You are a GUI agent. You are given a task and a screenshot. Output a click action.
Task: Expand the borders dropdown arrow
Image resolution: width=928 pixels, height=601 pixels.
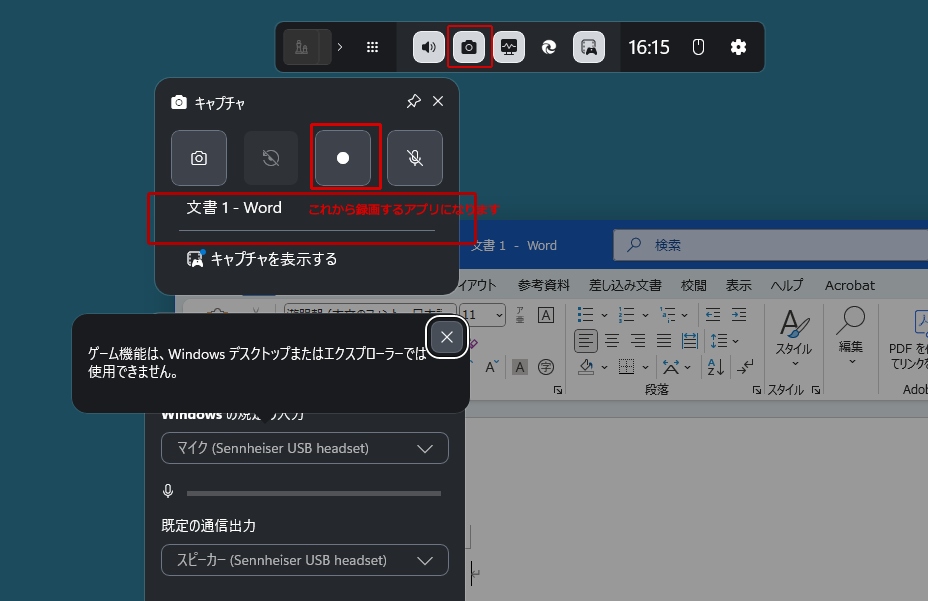(645, 367)
